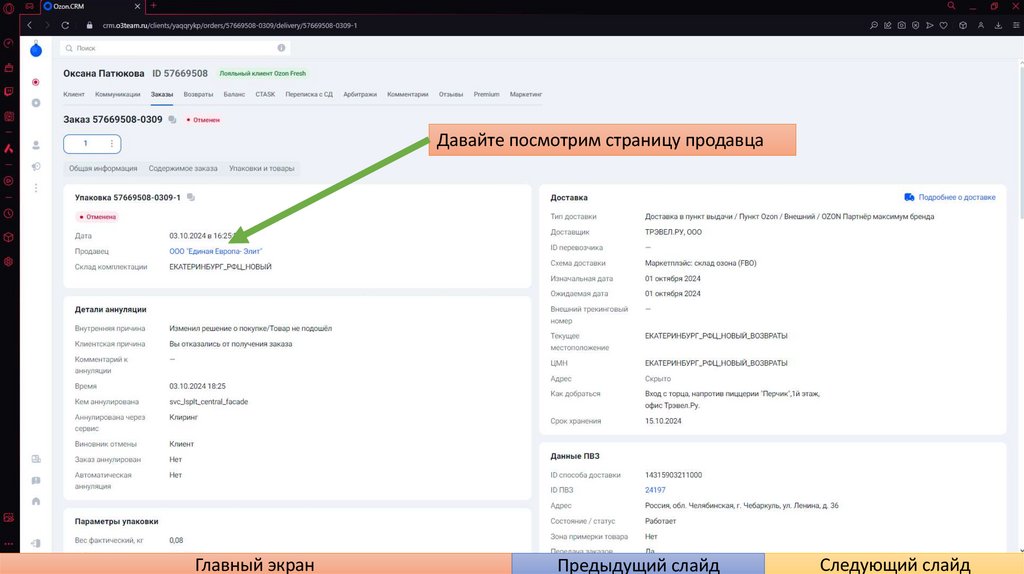Open the megaphone icon in CRM sidebar

tap(36, 167)
